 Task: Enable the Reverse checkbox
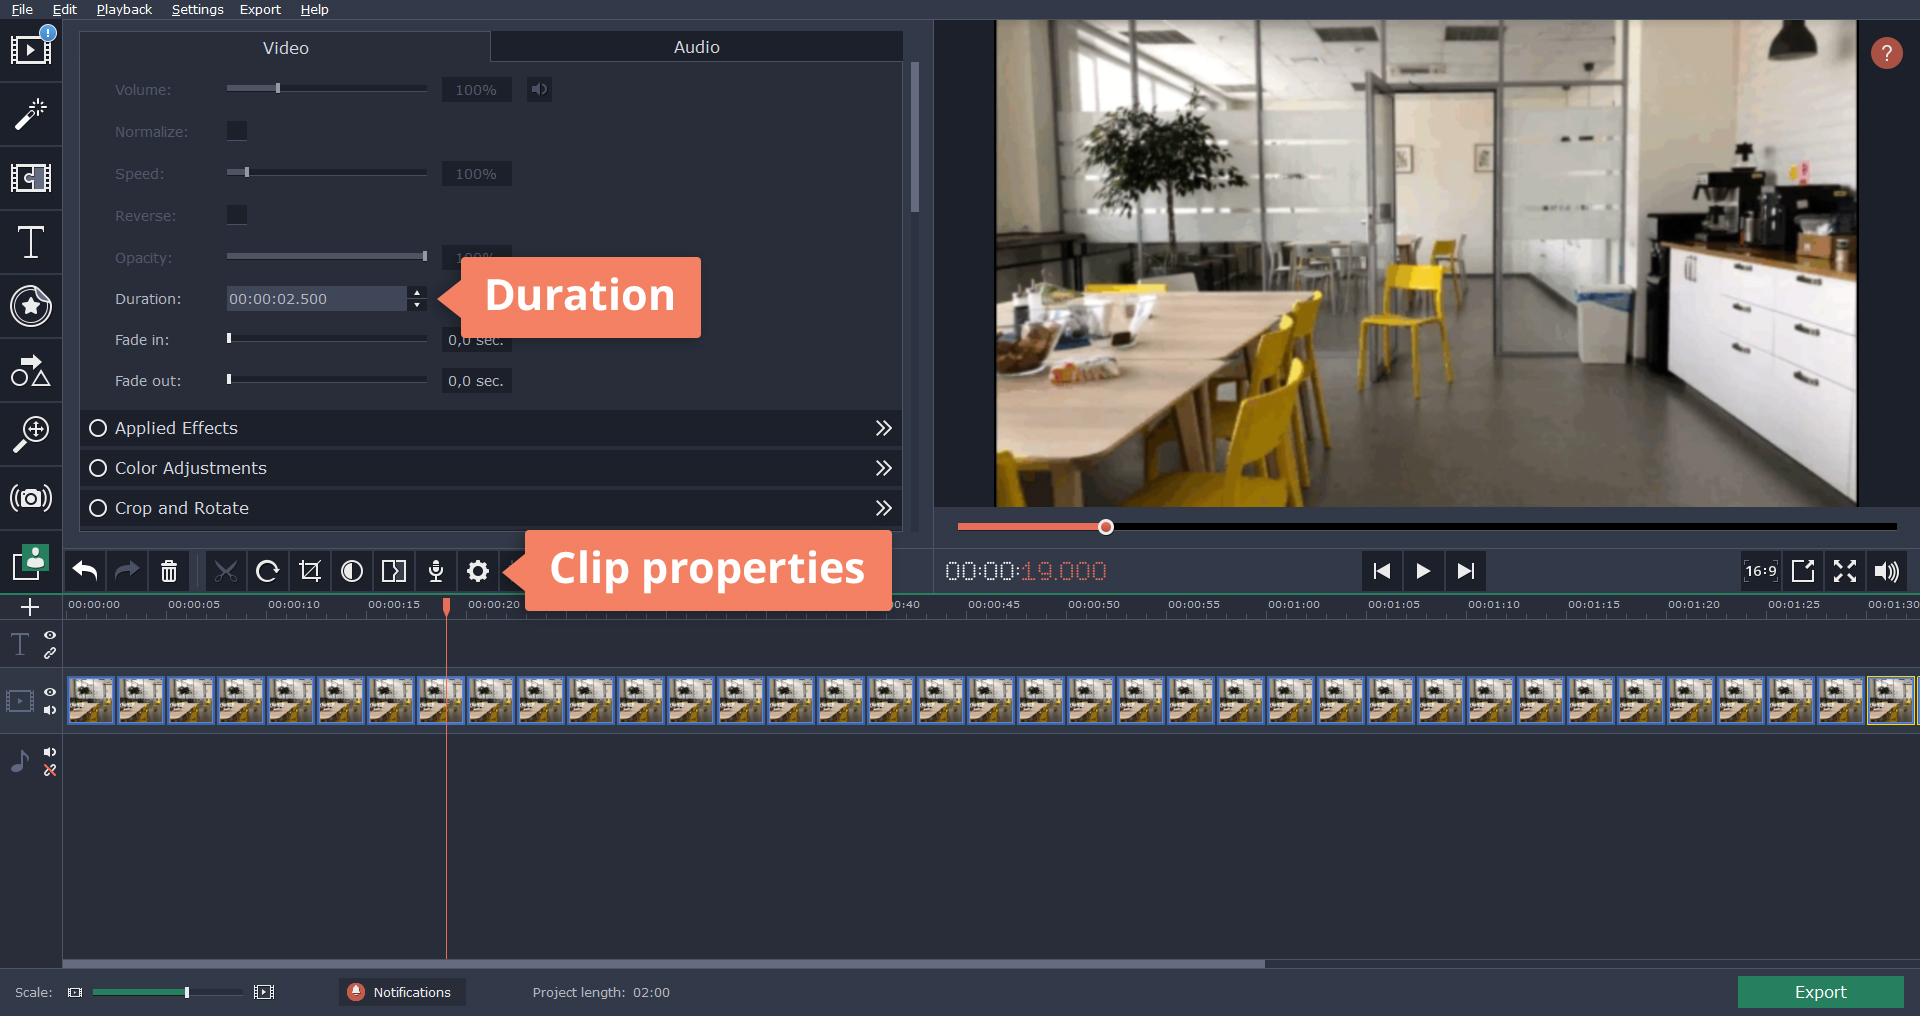237,214
